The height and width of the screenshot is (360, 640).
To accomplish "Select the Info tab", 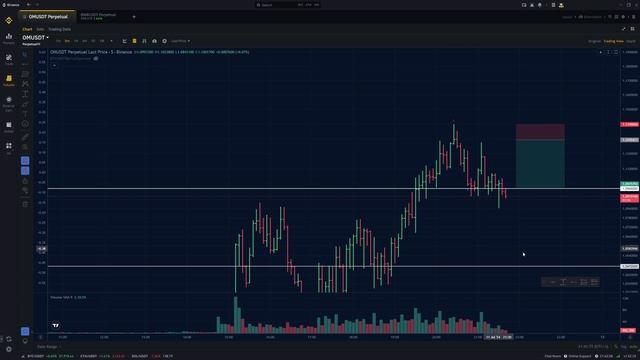I will 40,29.
